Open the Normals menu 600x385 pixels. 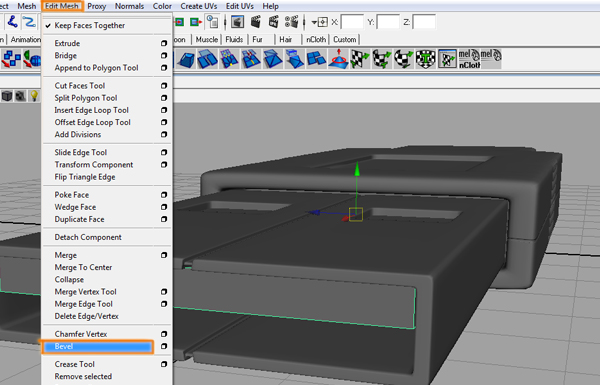coord(129,6)
